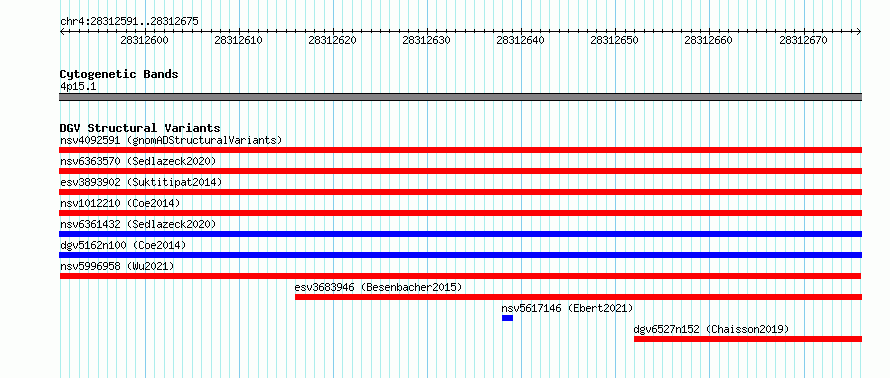Image resolution: width=890 pixels, height=378 pixels.
Task: Click the red nsv1012210 variant bar
Action: tap(460, 213)
